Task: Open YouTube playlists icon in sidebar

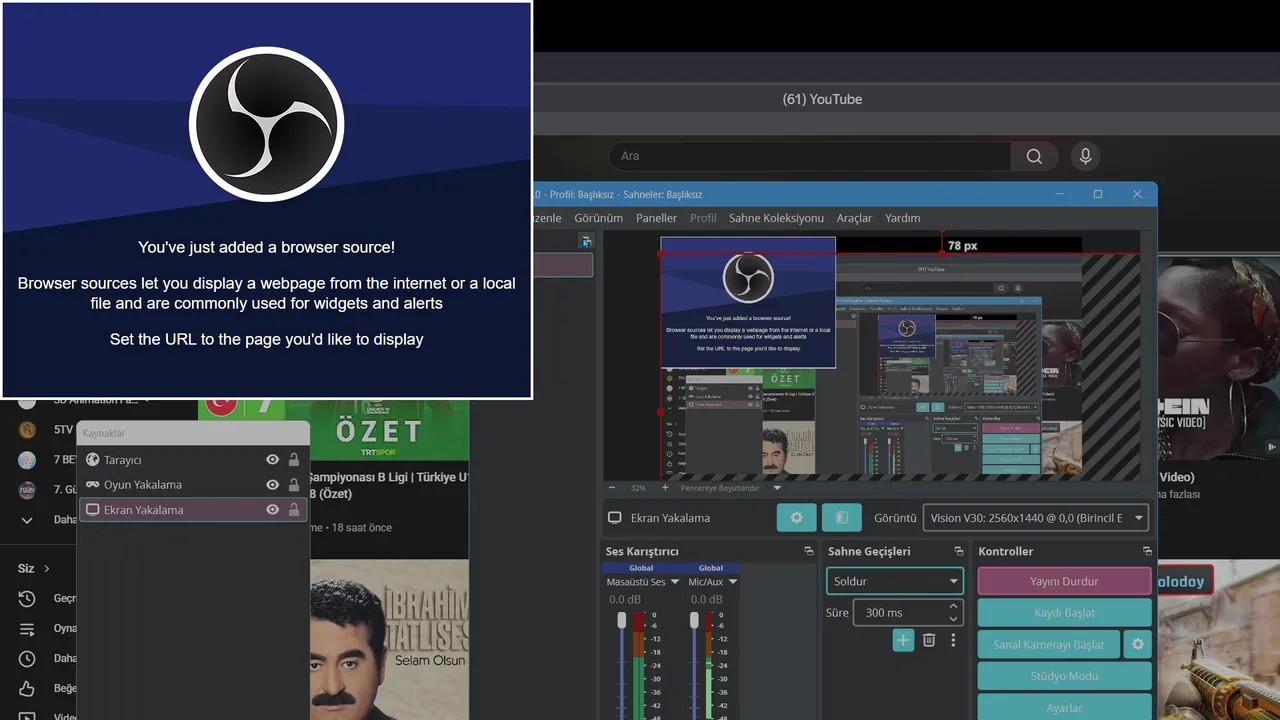Action: pyautogui.click(x=27, y=629)
